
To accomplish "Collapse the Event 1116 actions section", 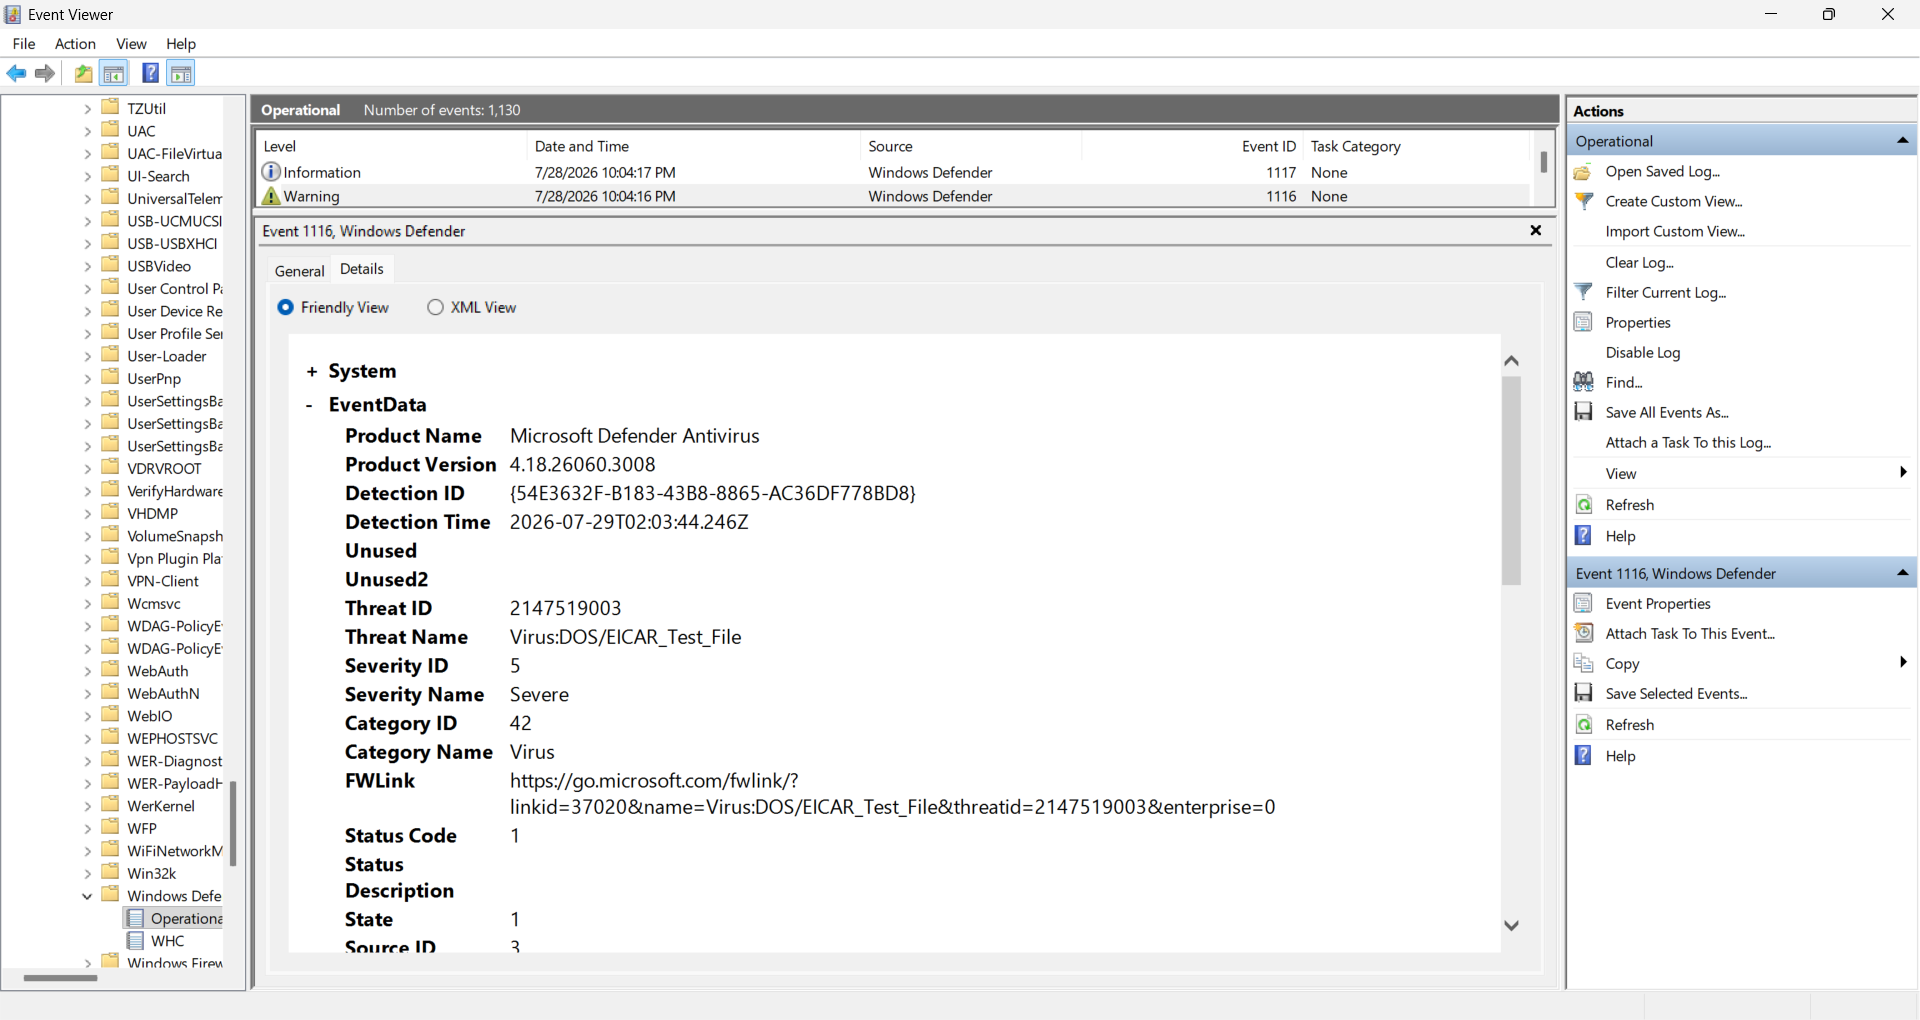I will pyautogui.click(x=1902, y=573).
